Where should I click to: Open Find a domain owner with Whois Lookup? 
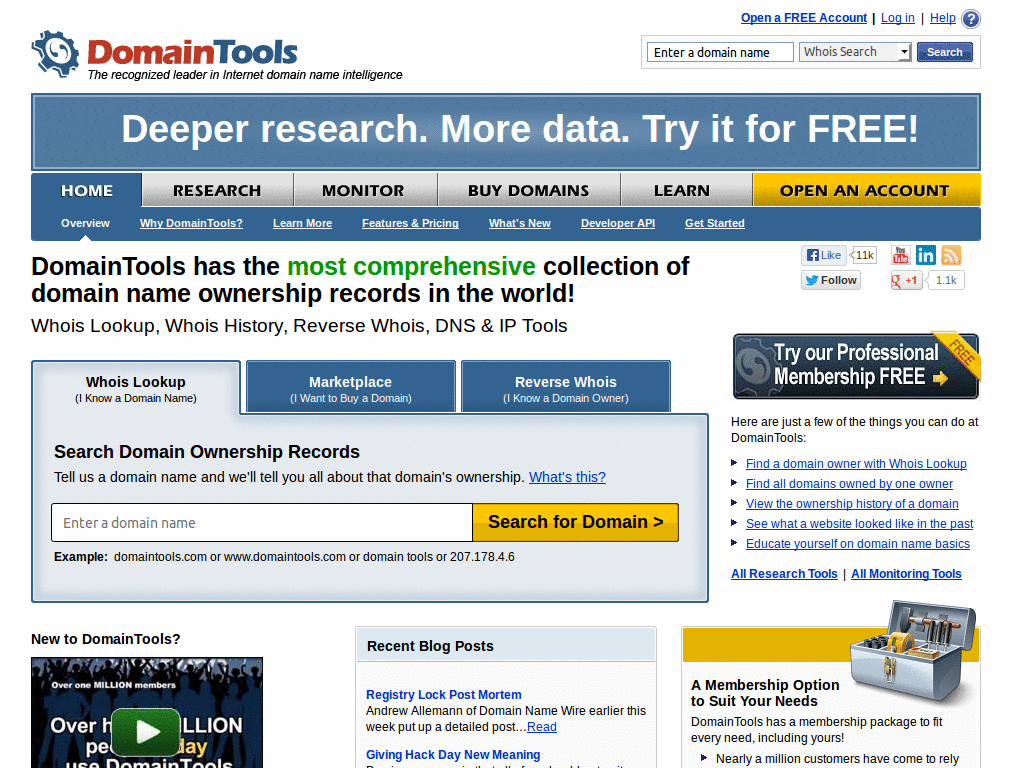[856, 464]
